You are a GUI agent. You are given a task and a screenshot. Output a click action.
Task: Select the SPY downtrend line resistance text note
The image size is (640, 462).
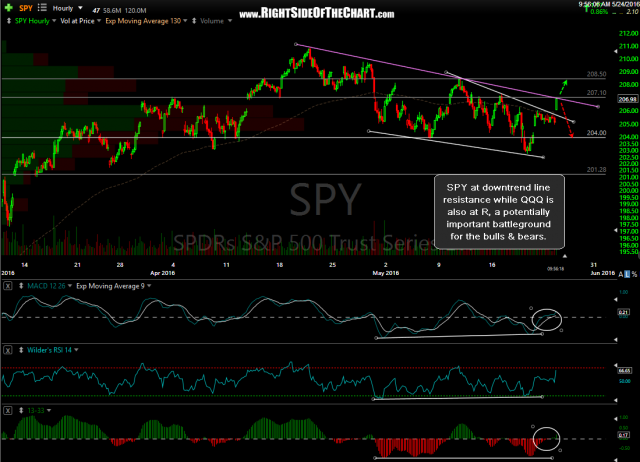click(499, 212)
